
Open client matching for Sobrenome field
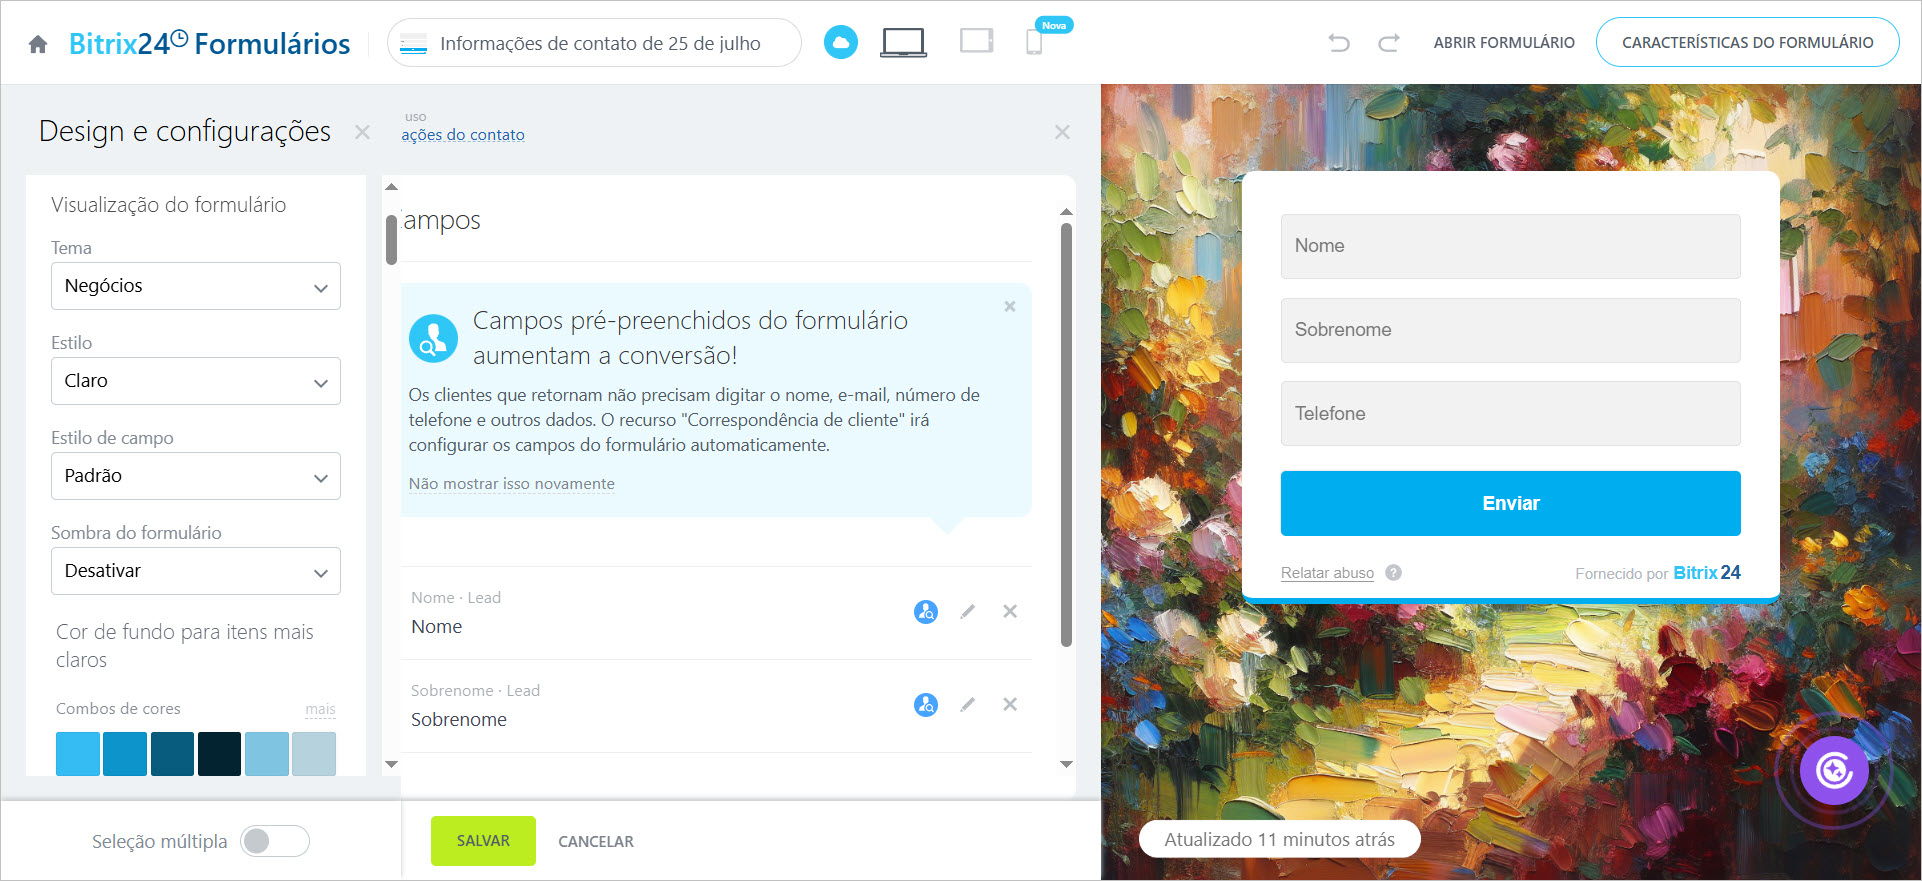pyautogui.click(x=926, y=704)
